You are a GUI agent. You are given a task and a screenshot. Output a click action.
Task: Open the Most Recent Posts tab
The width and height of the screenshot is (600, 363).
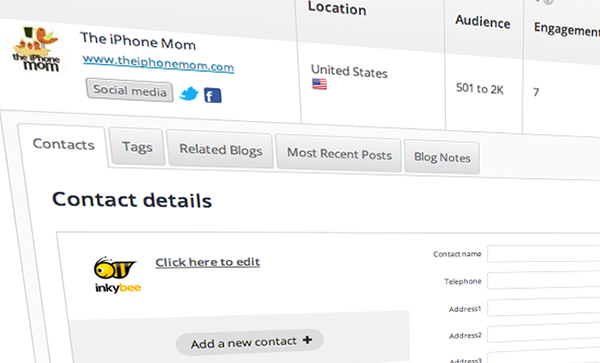[339, 154]
